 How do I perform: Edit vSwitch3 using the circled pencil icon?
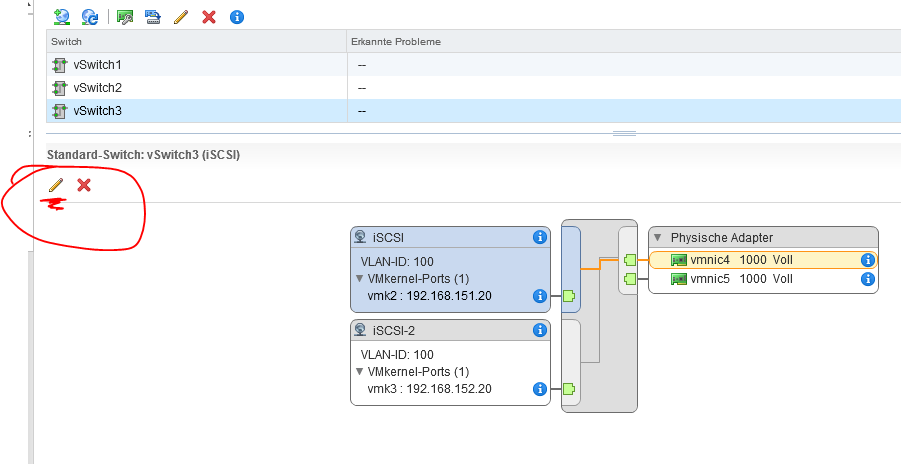pyautogui.click(x=56, y=185)
